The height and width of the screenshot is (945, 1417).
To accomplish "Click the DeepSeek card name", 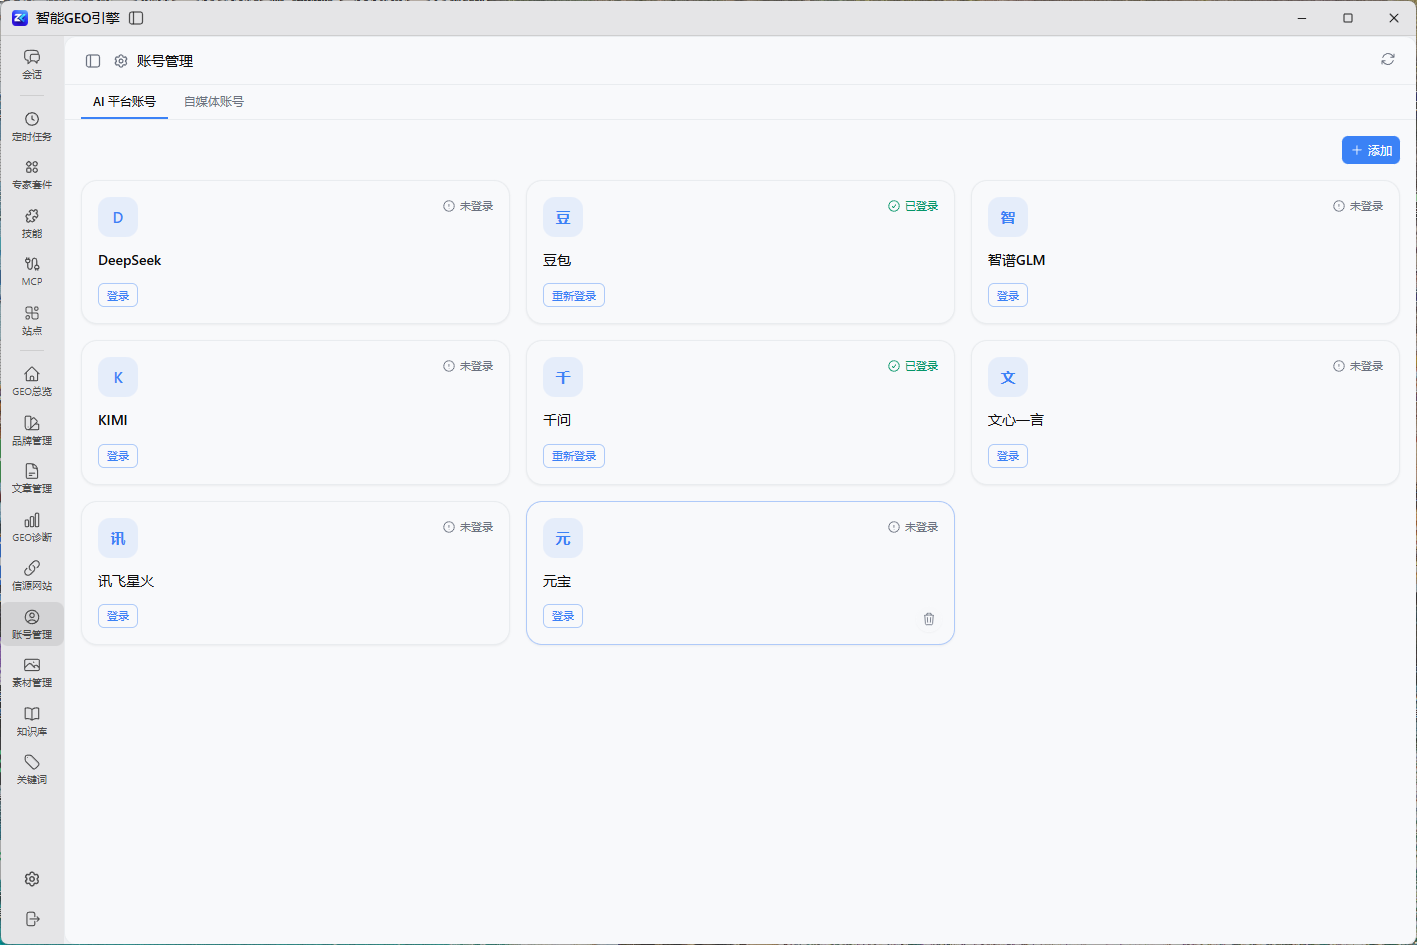I will coord(129,260).
